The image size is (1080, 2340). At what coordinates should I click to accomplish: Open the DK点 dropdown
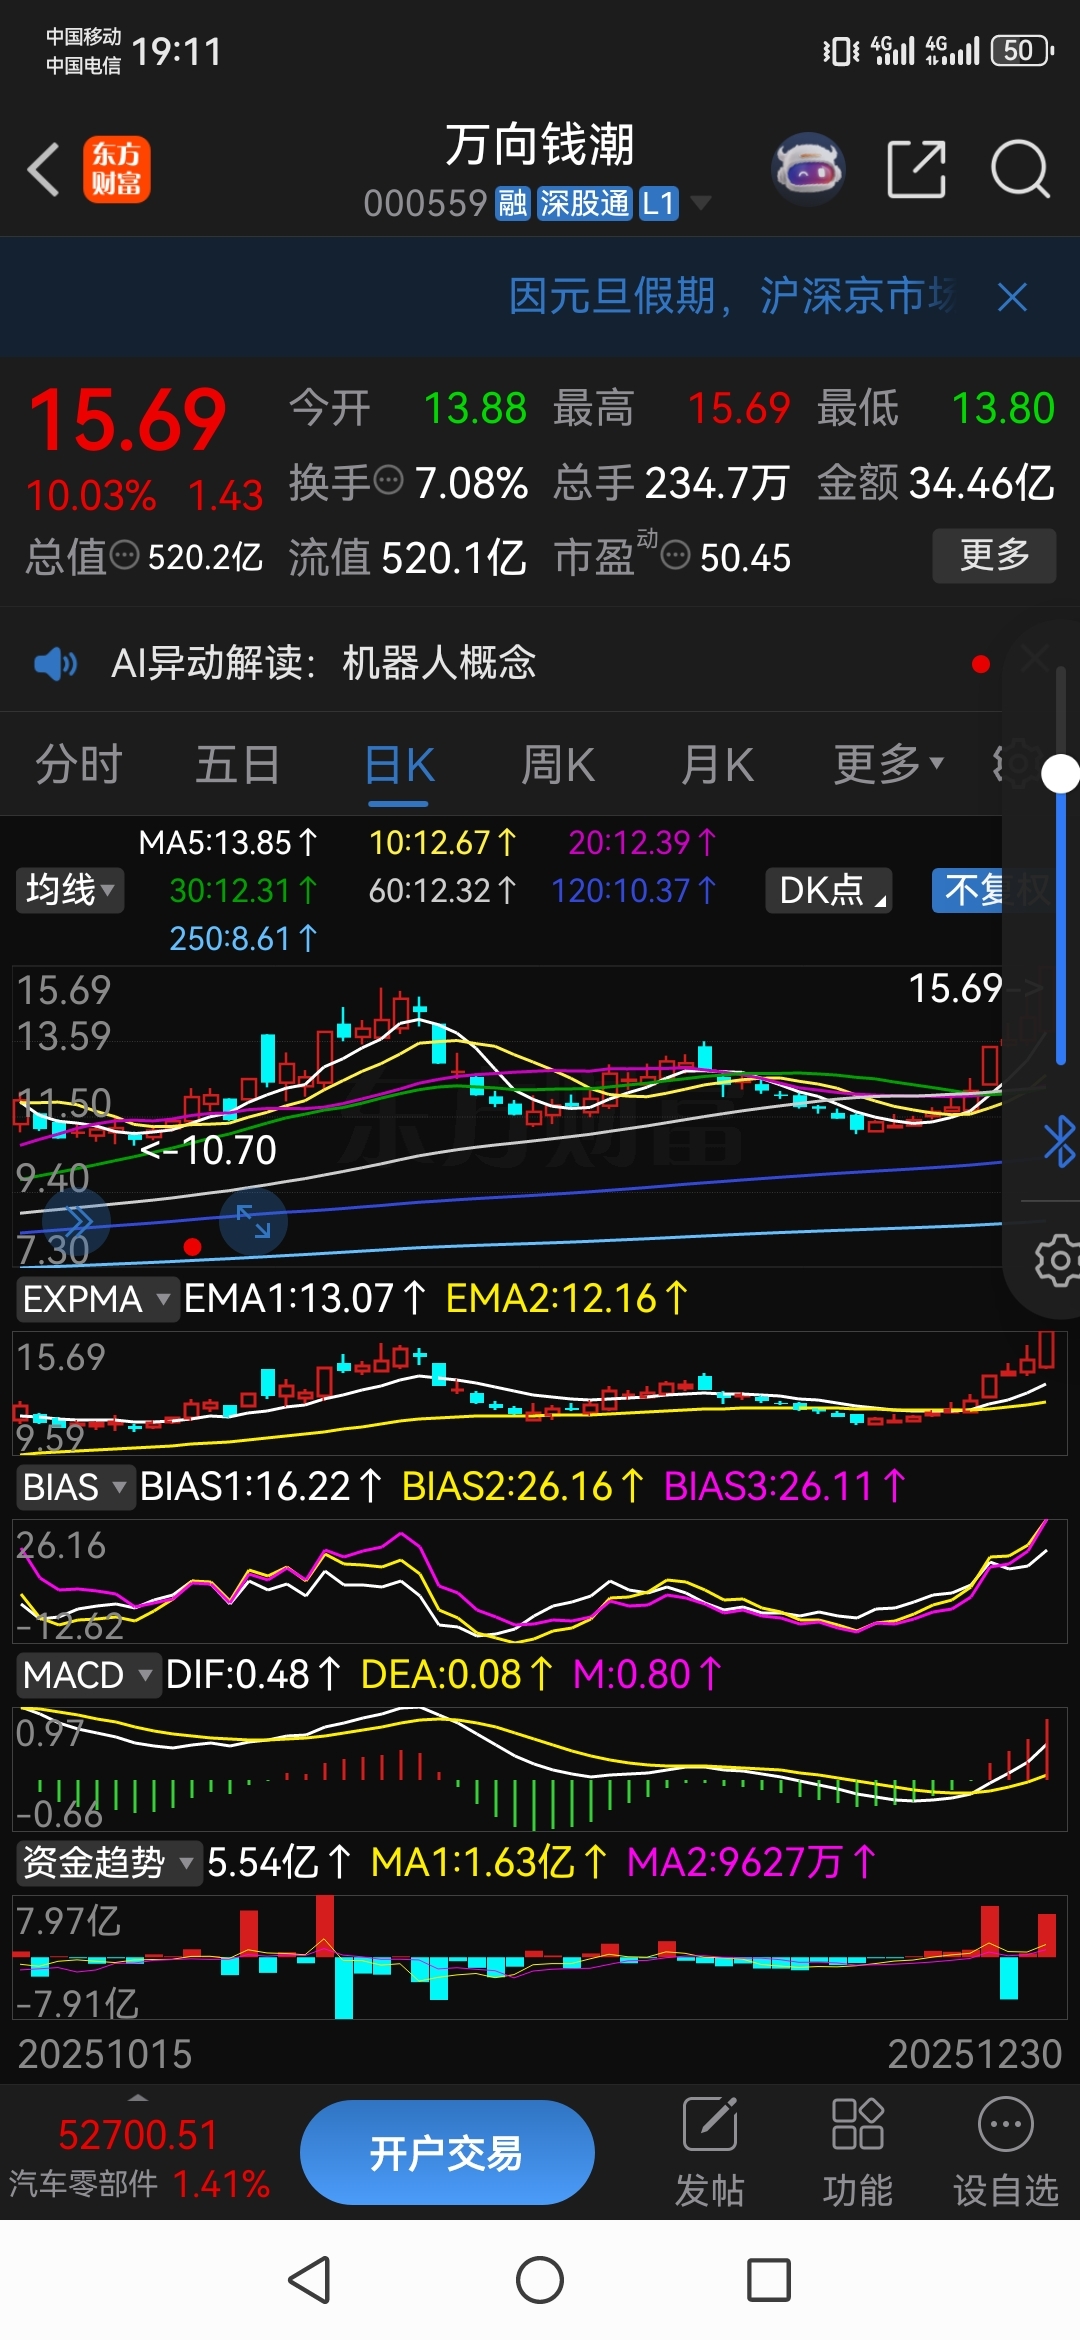click(x=829, y=890)
